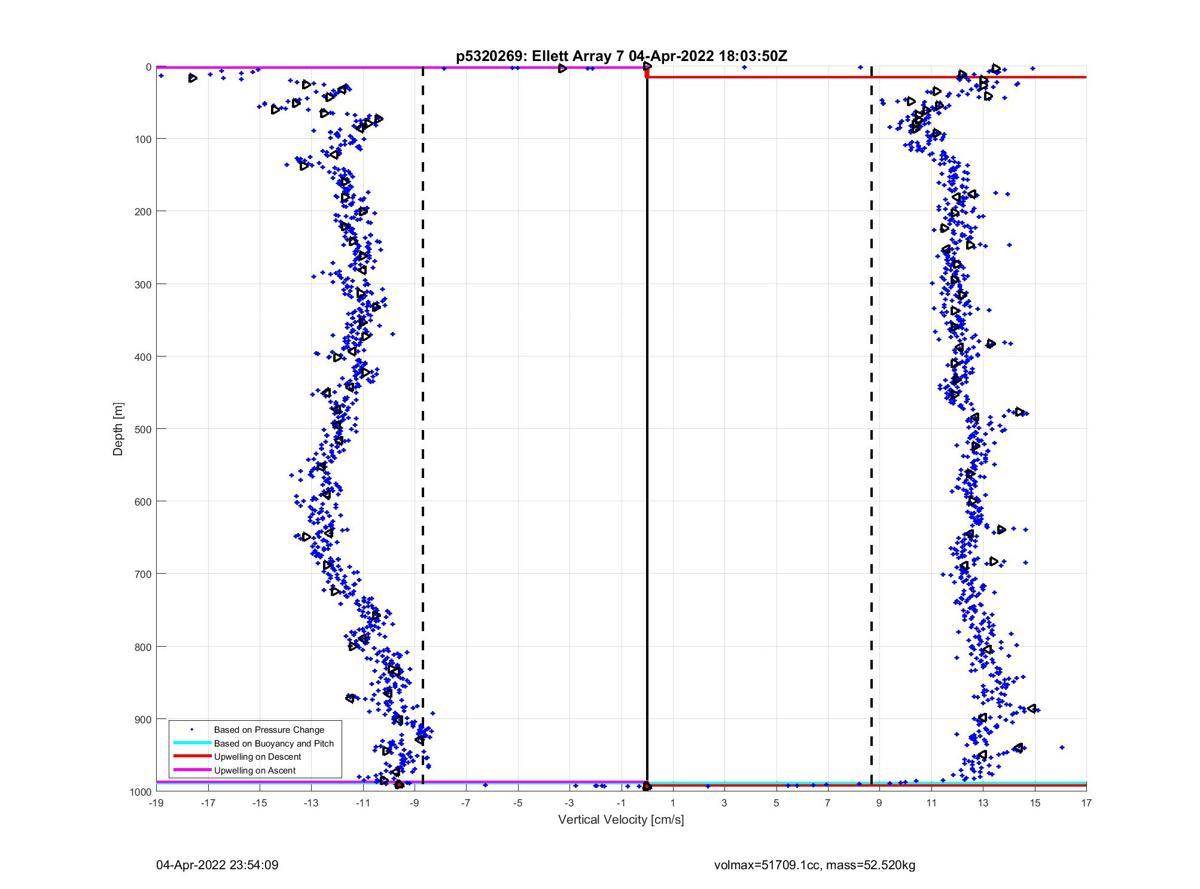Click legend entry 'Based on Pressure Change'

(269, 730)
